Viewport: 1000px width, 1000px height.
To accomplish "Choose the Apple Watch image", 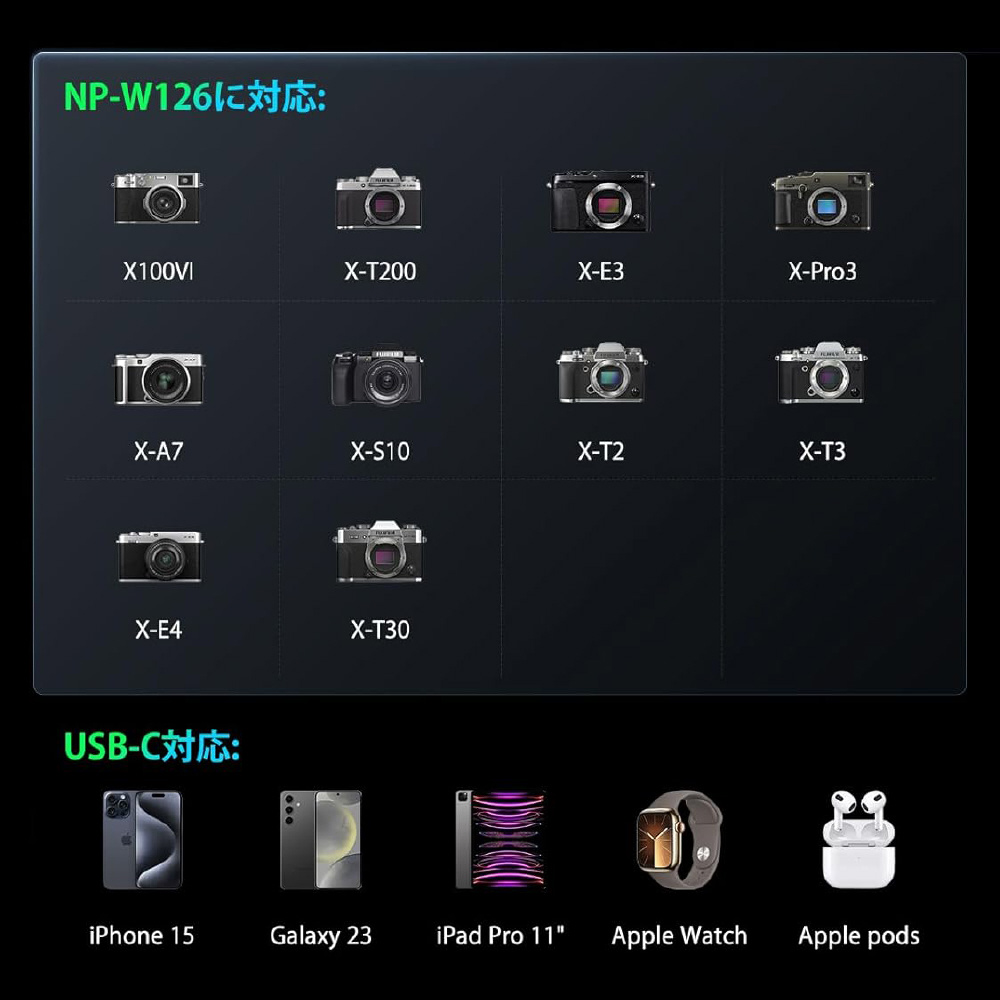I will pyautogui.click(x=679, y=840).
